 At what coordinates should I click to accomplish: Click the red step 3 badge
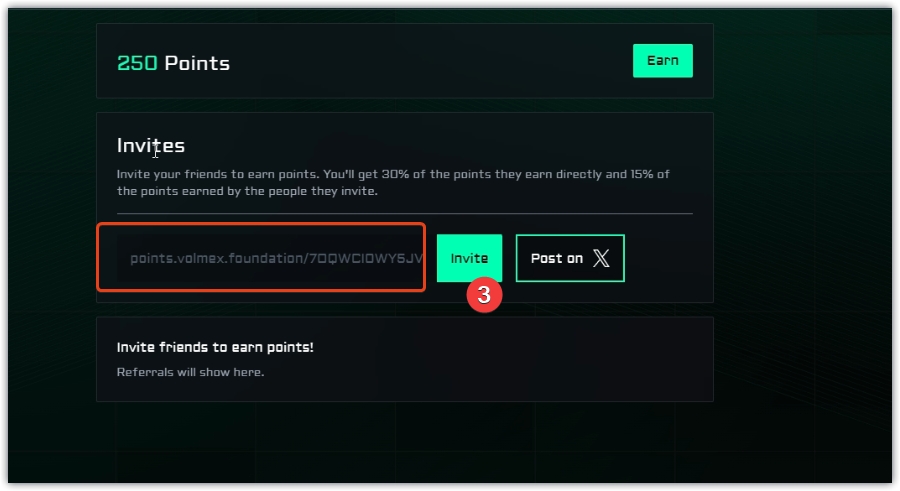point(484,295)
